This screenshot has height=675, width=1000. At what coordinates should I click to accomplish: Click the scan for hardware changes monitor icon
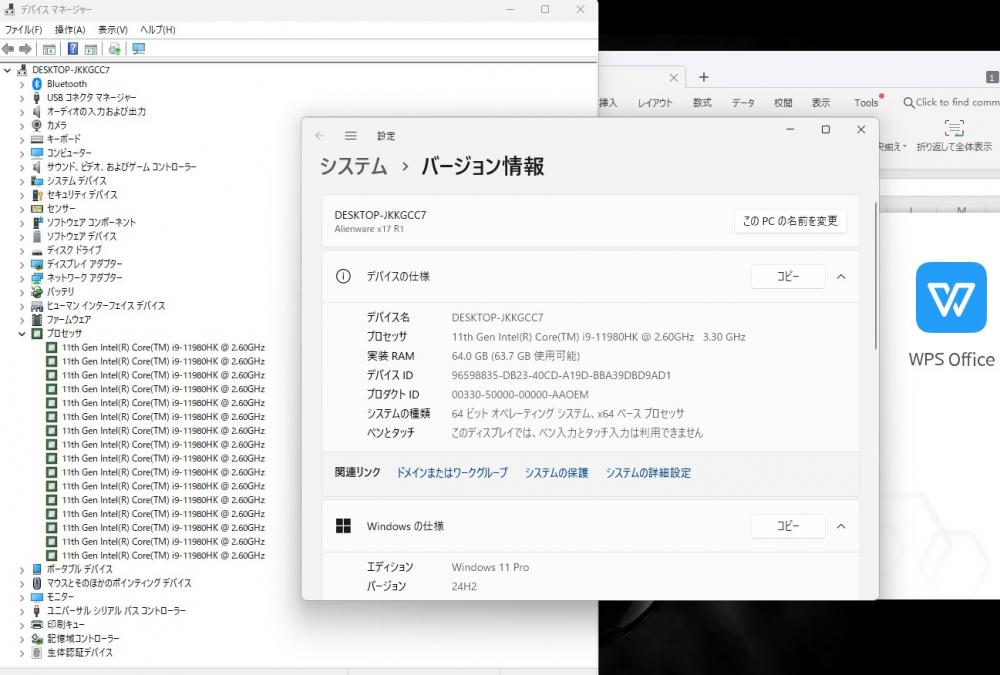coord(138,48)
